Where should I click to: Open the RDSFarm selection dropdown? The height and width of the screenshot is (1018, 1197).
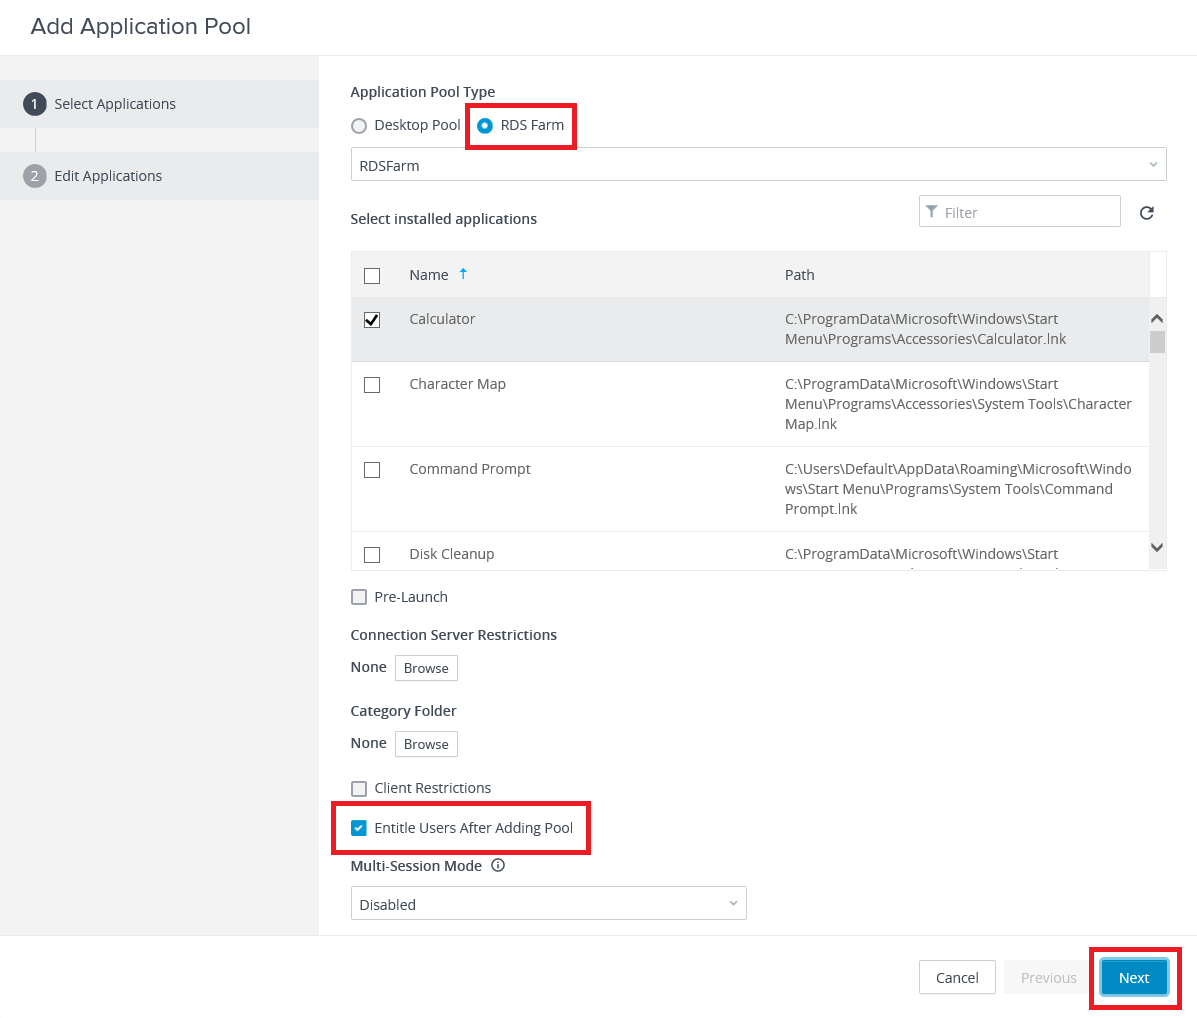point(758,165)
